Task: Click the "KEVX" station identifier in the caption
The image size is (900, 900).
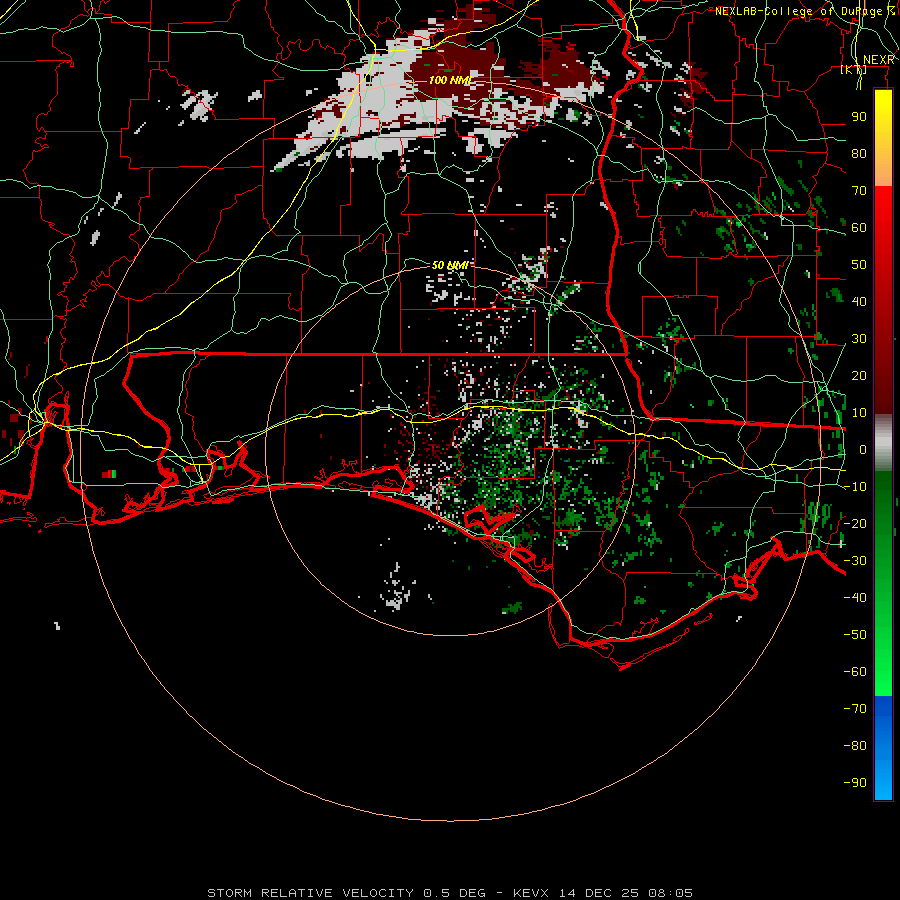Action: [531, 893]
